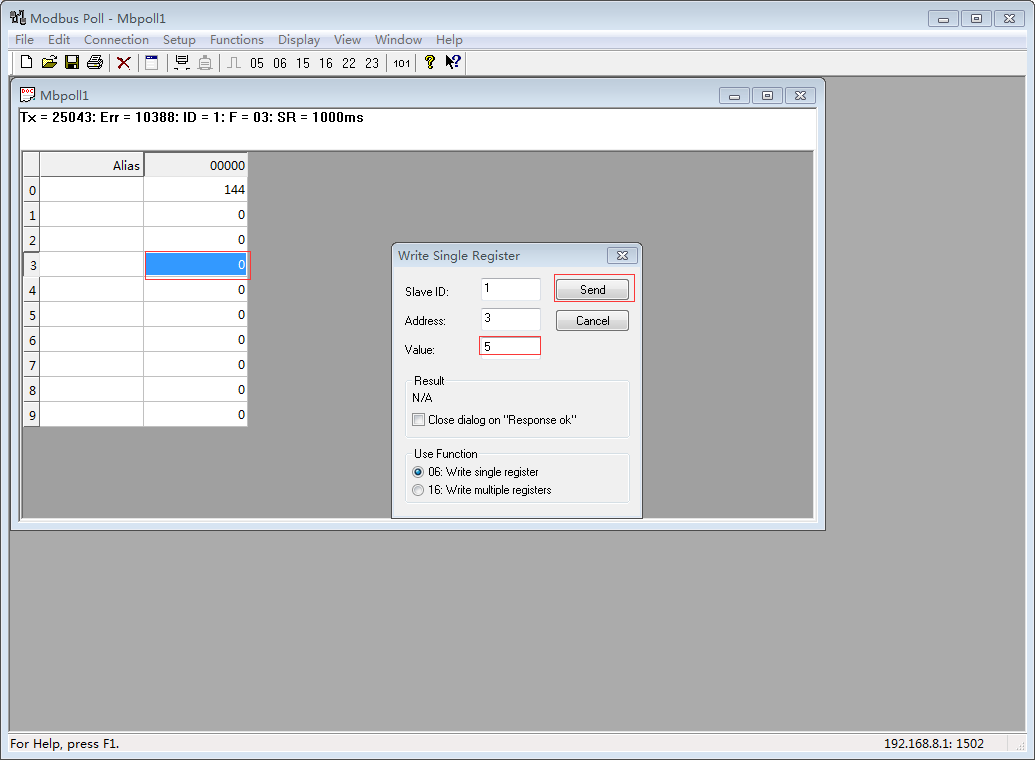Select 16: Write multiple registers option

point(419,490)
